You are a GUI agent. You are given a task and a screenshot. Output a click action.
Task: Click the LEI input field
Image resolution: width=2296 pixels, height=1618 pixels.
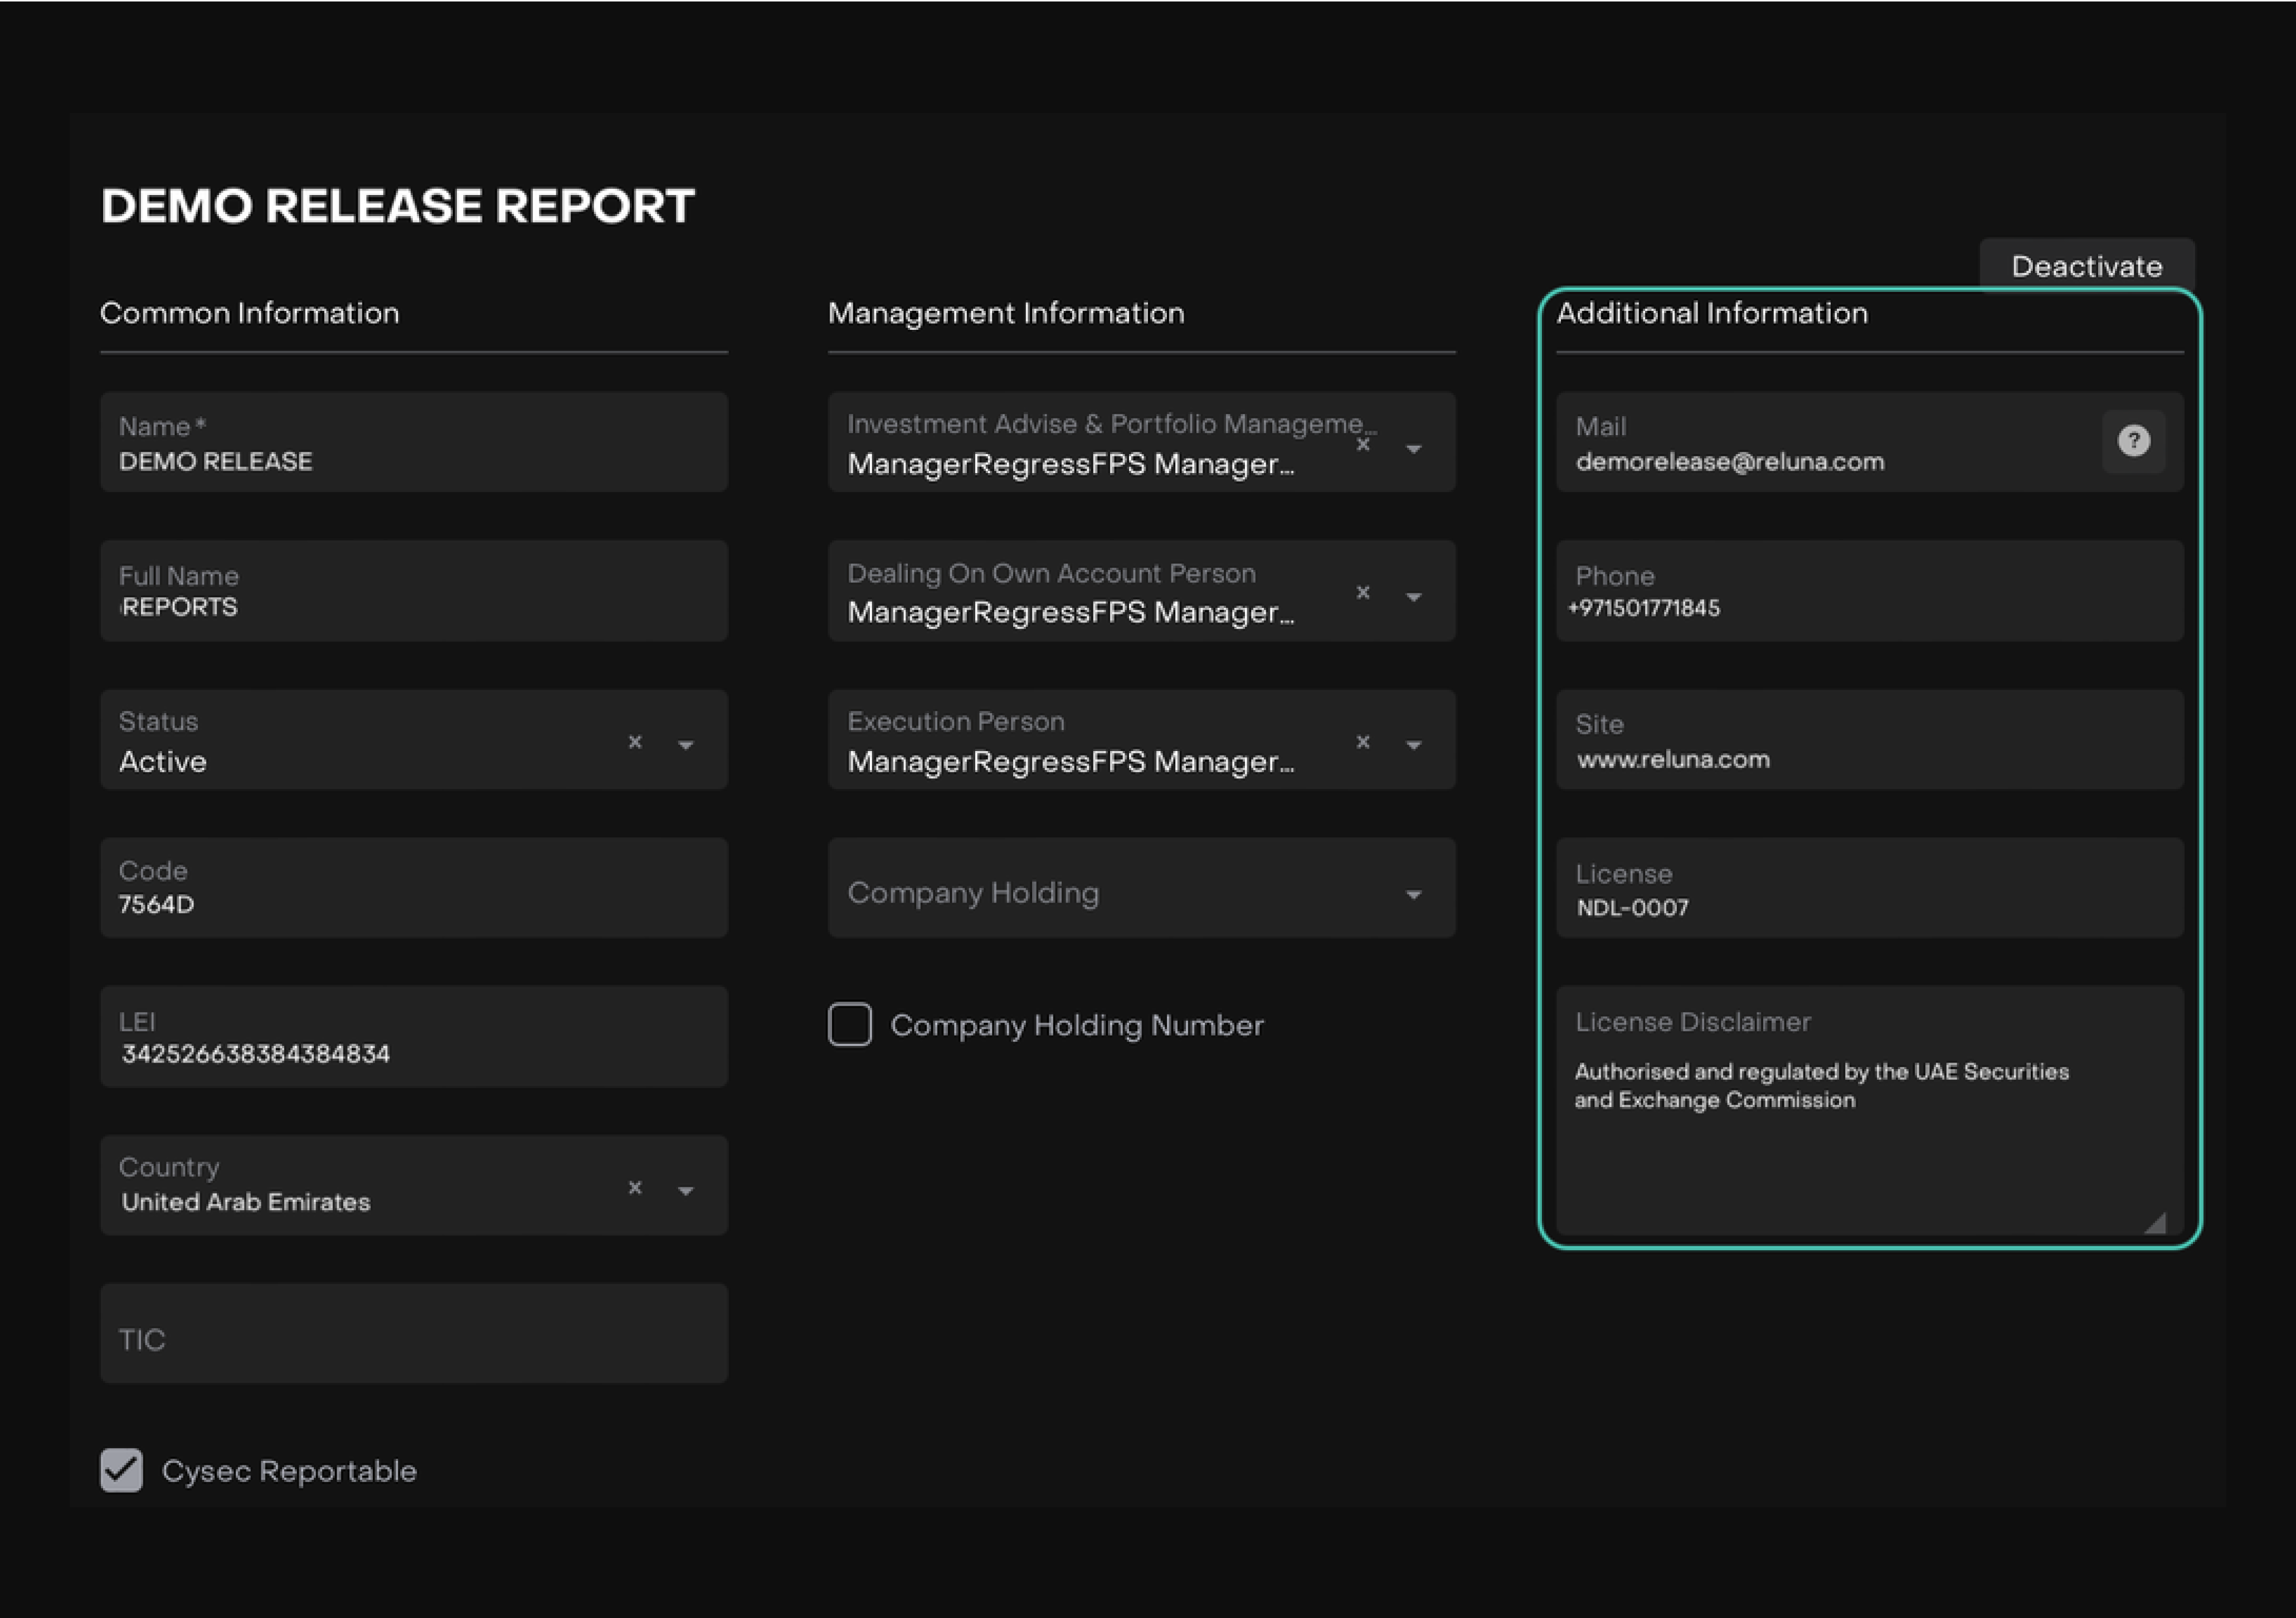coord(414,1038)
